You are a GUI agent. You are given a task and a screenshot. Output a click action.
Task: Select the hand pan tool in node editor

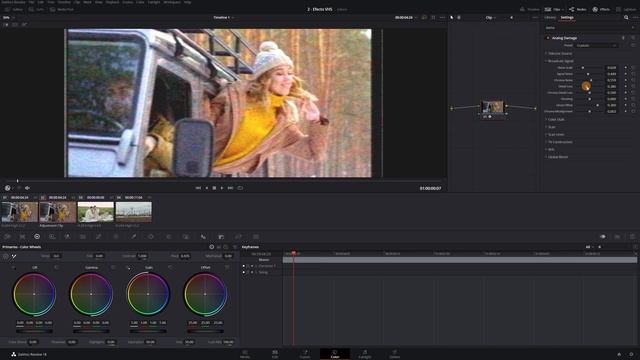pos(459,18)
